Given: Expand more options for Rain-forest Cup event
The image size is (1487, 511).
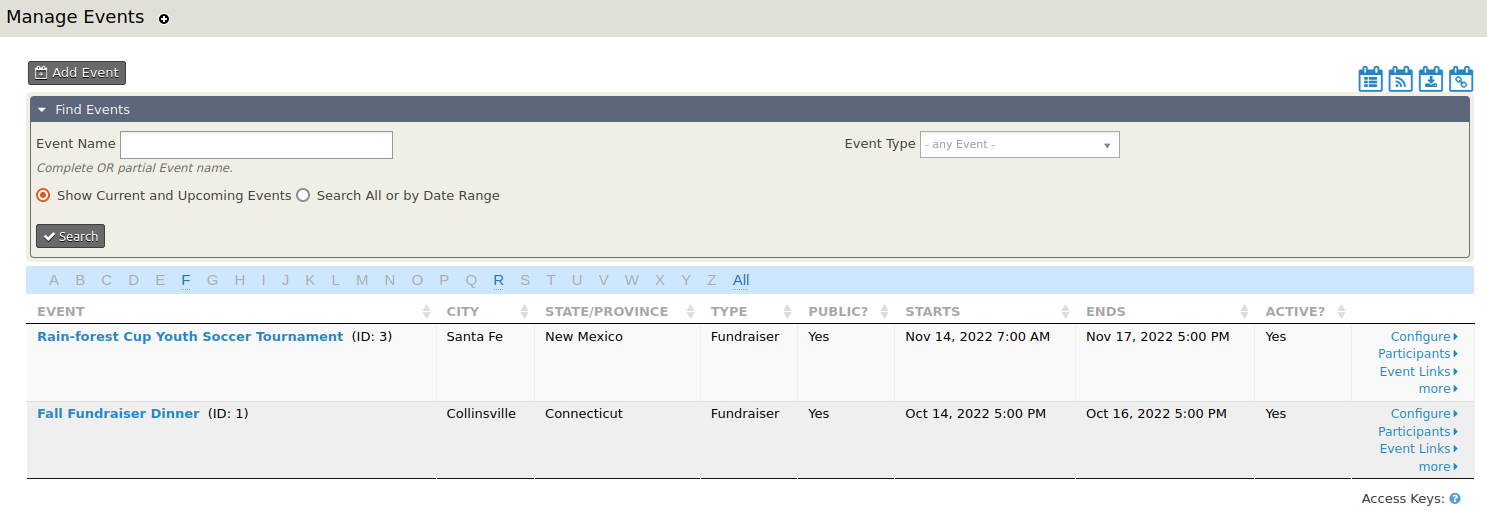Looking at the screenshot, I should (x=1437, y=389).
